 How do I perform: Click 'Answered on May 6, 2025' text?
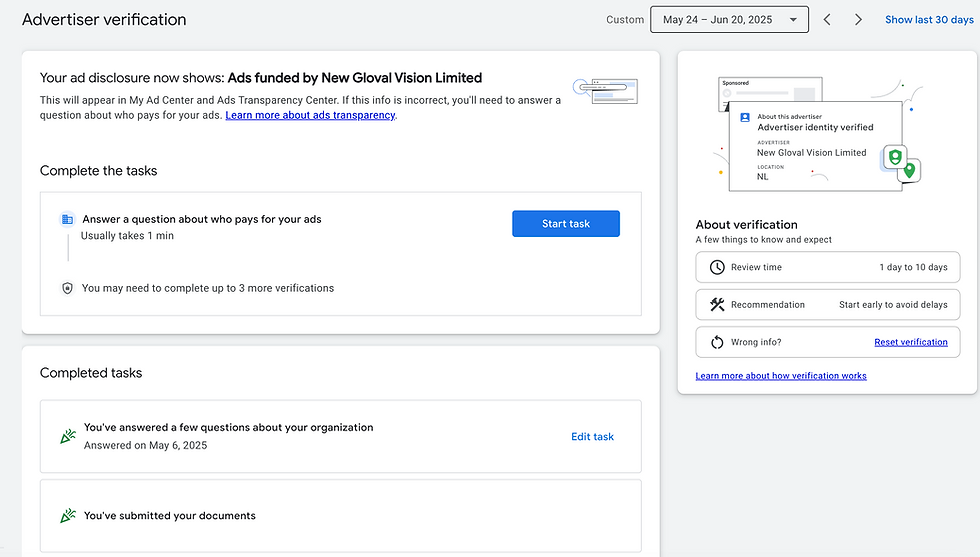146,445
